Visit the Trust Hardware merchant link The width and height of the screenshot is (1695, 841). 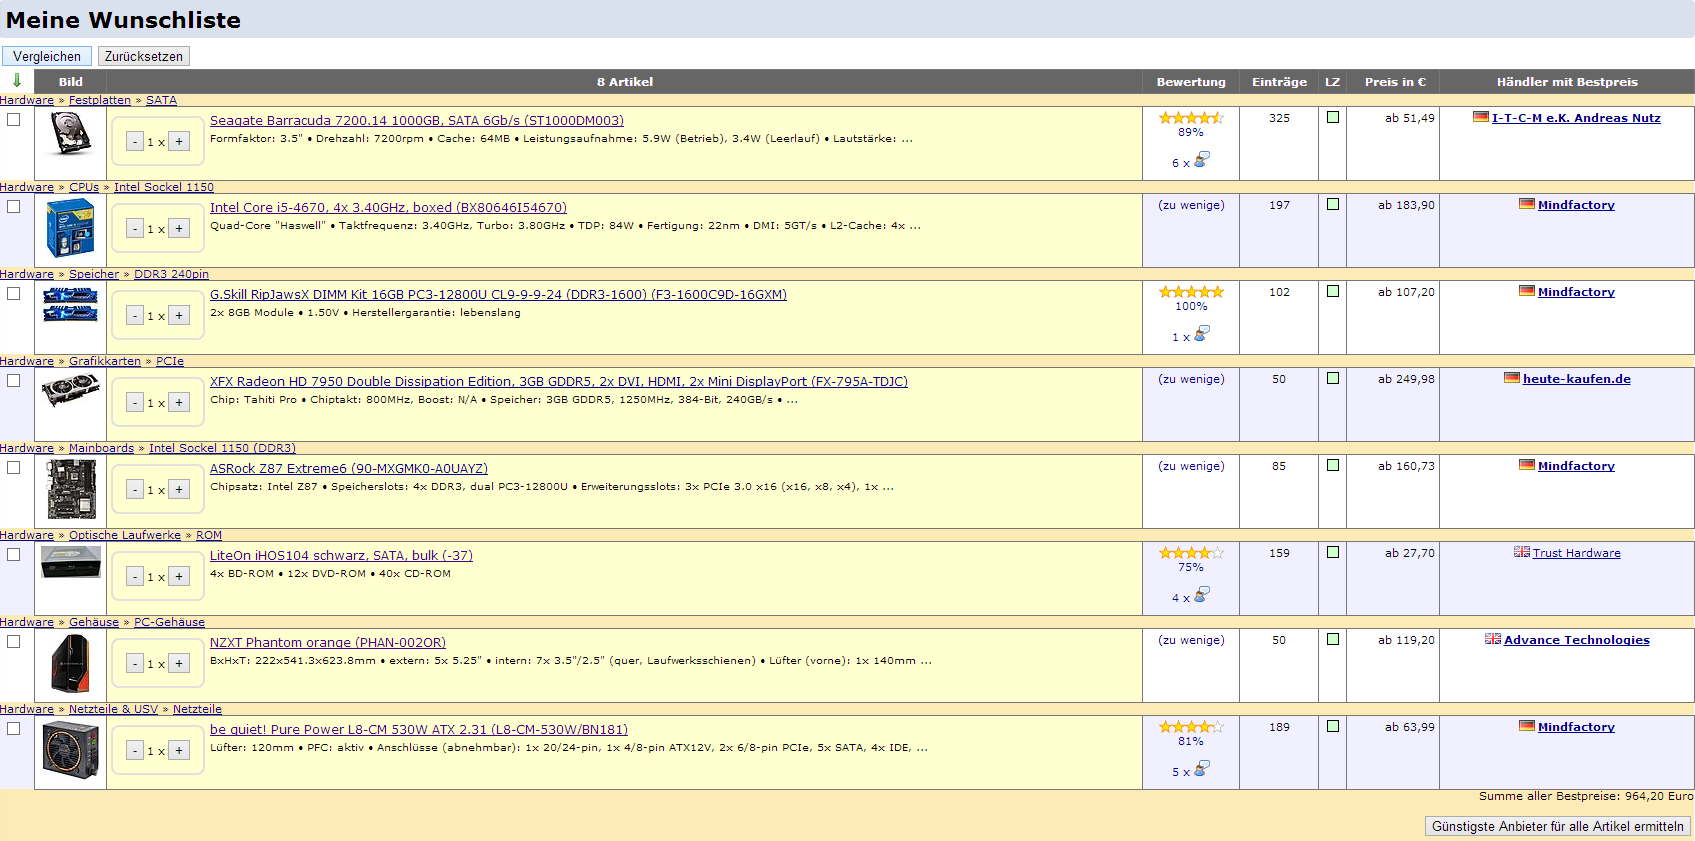[x=1577, y=553]
